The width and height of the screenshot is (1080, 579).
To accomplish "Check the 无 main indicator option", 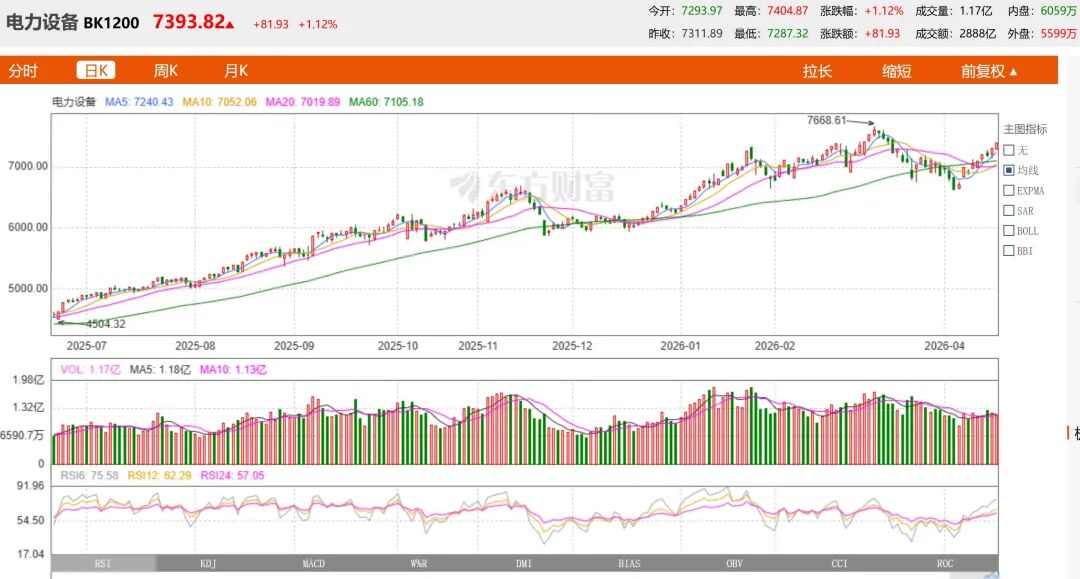I will 1009,150.
